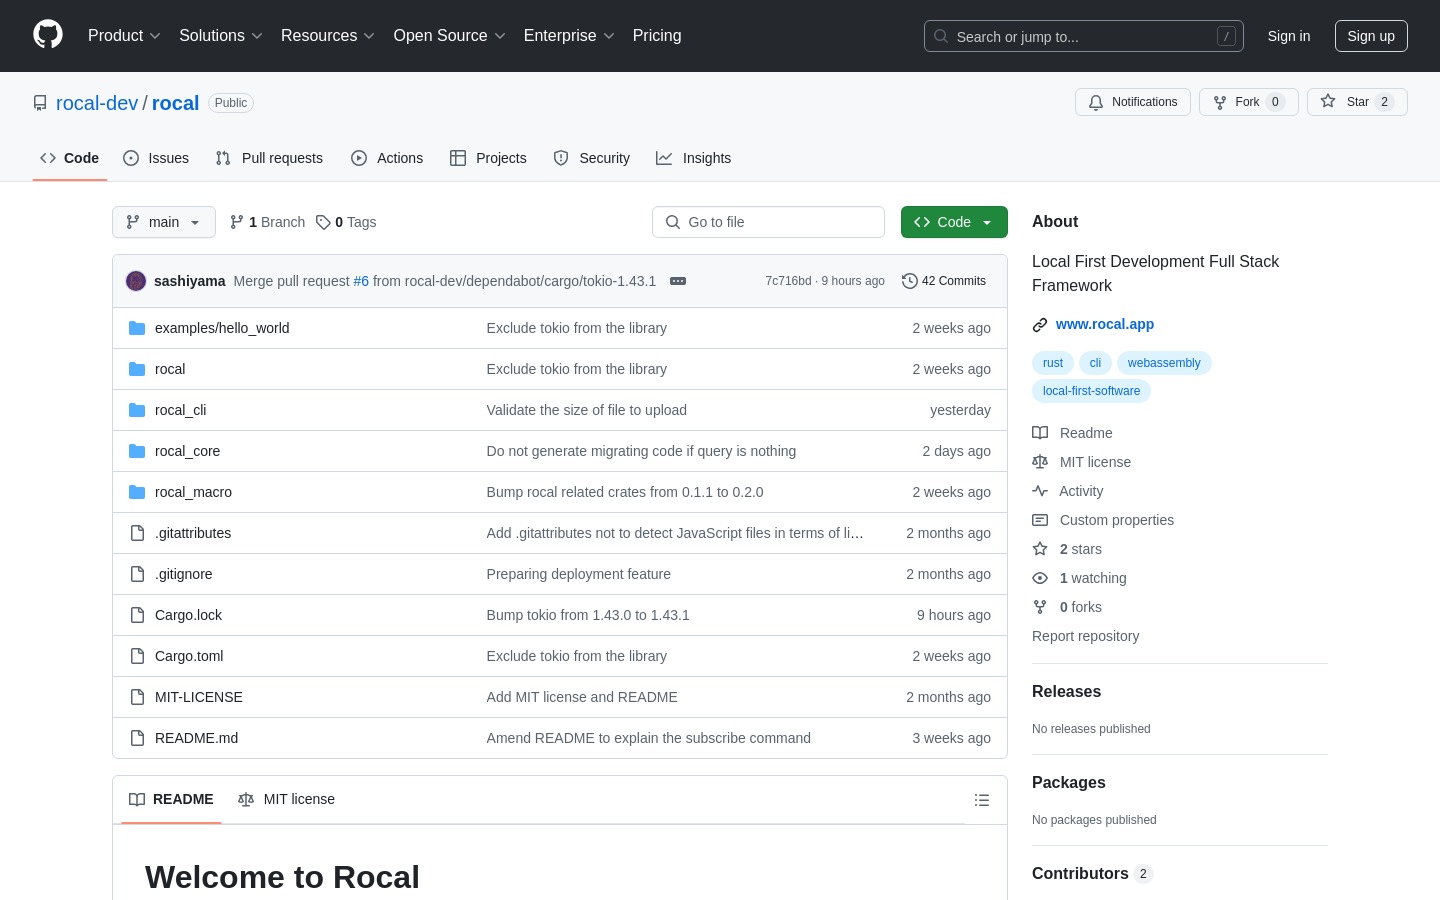Open commit 'Validate the size of file to upload'
The height and width of the screenshot is (900, 1440).
point(586,410)
